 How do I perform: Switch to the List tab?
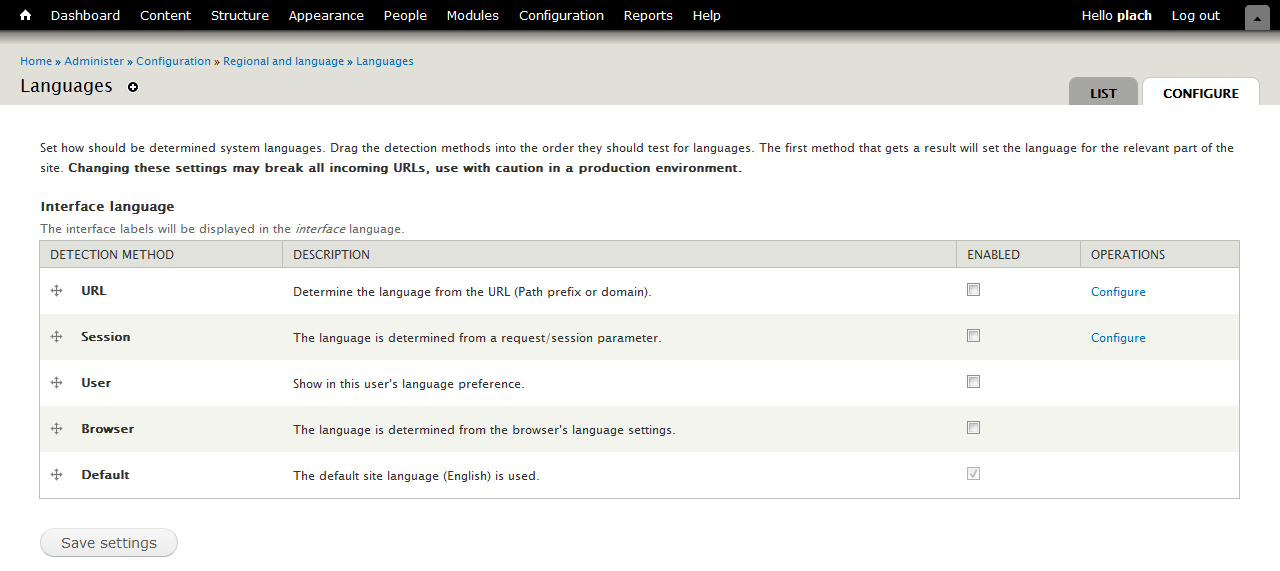click(x=1103, y=93)
